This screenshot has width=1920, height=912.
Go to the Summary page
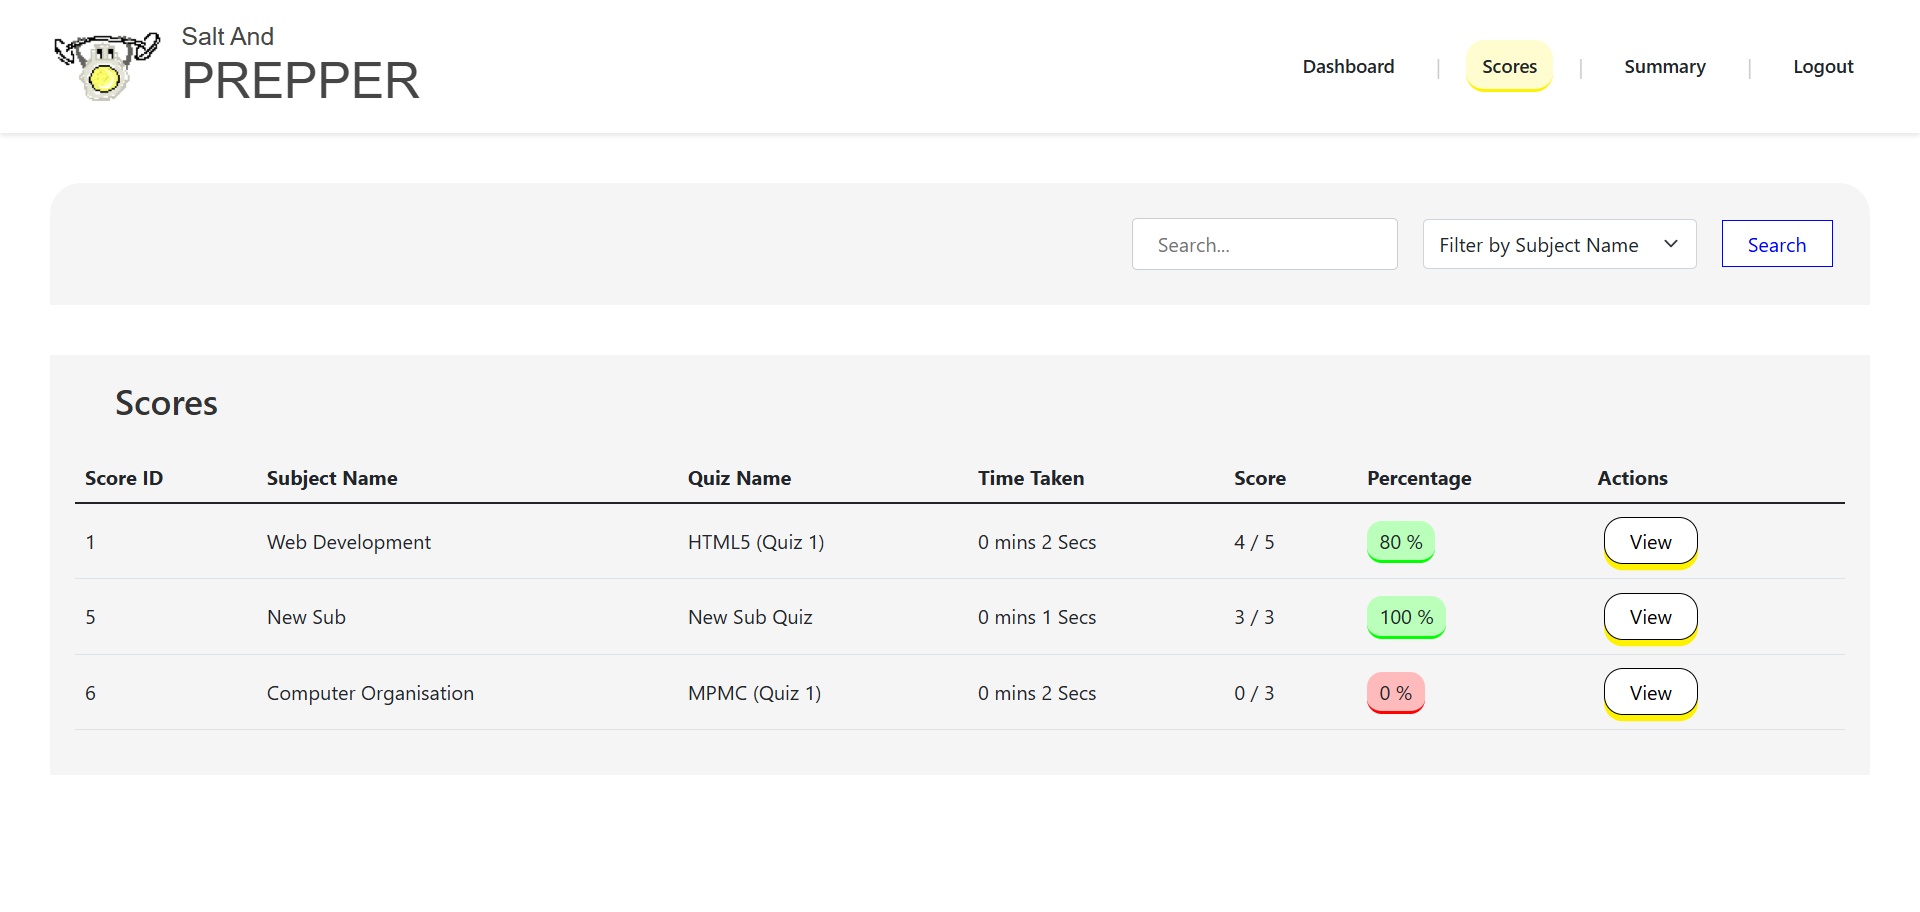(1664, 67)
